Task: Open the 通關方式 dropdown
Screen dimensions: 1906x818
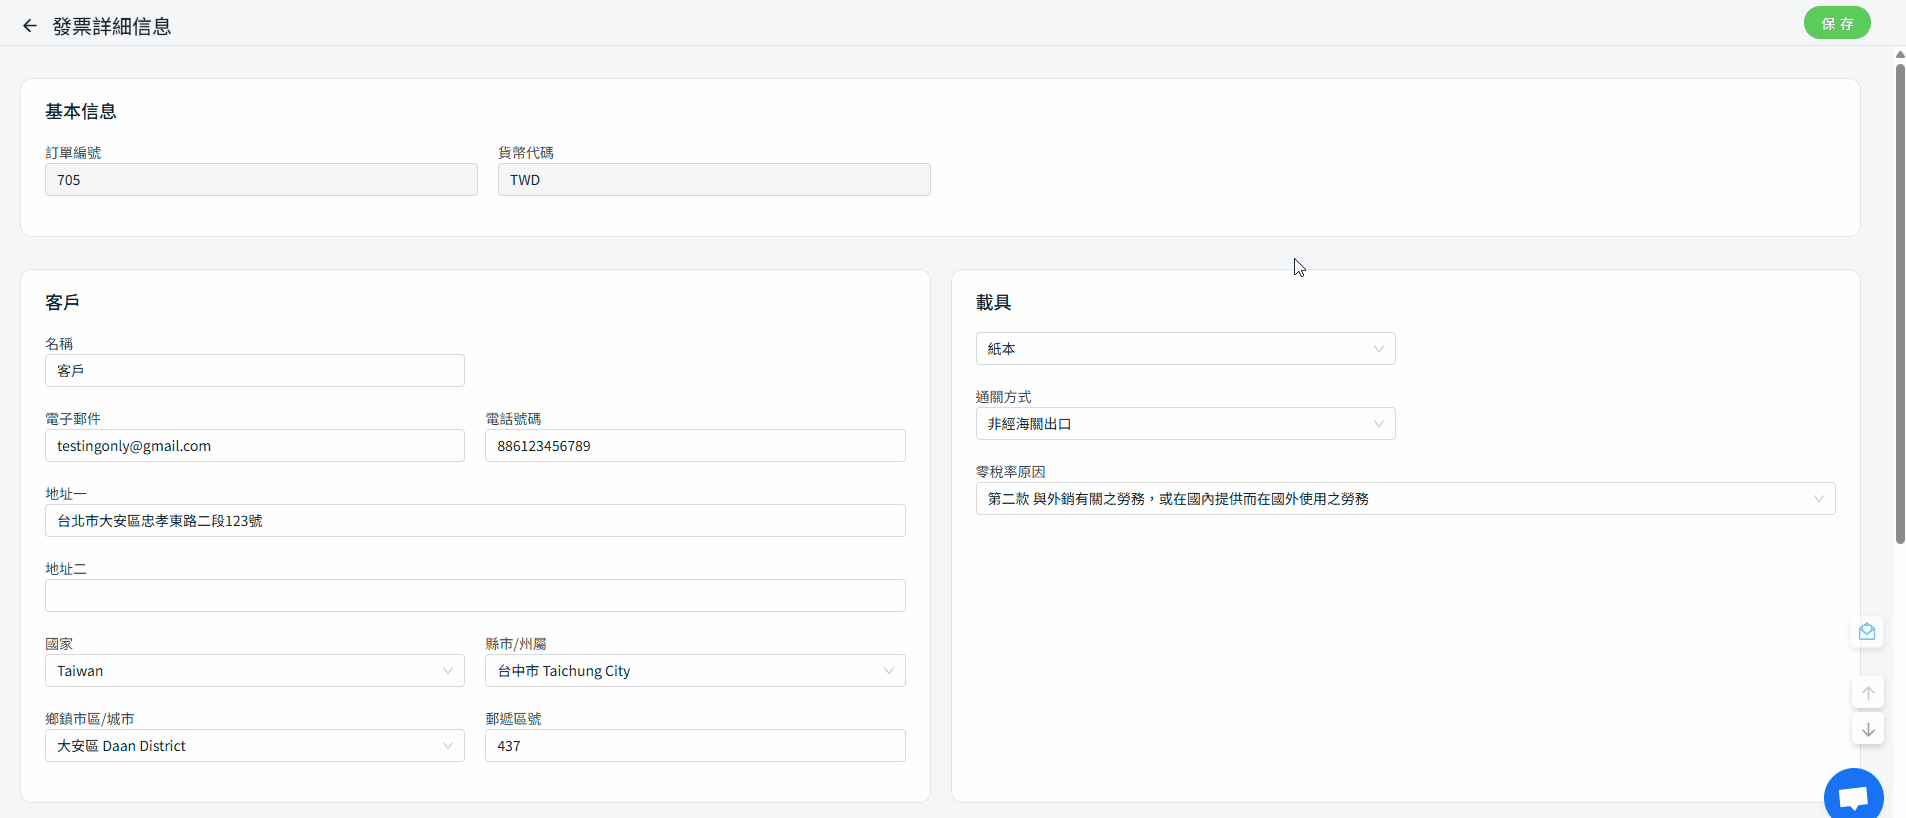Action: click(x=1185, y=424)
